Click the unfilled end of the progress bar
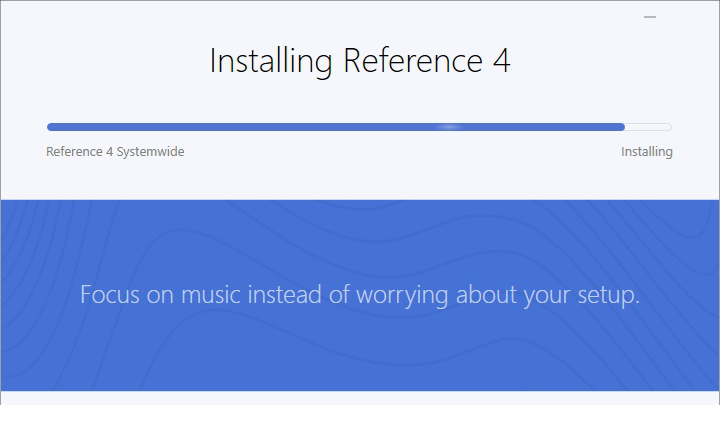The width and height of the screenshot is (720, 421). tap(648, 127)
